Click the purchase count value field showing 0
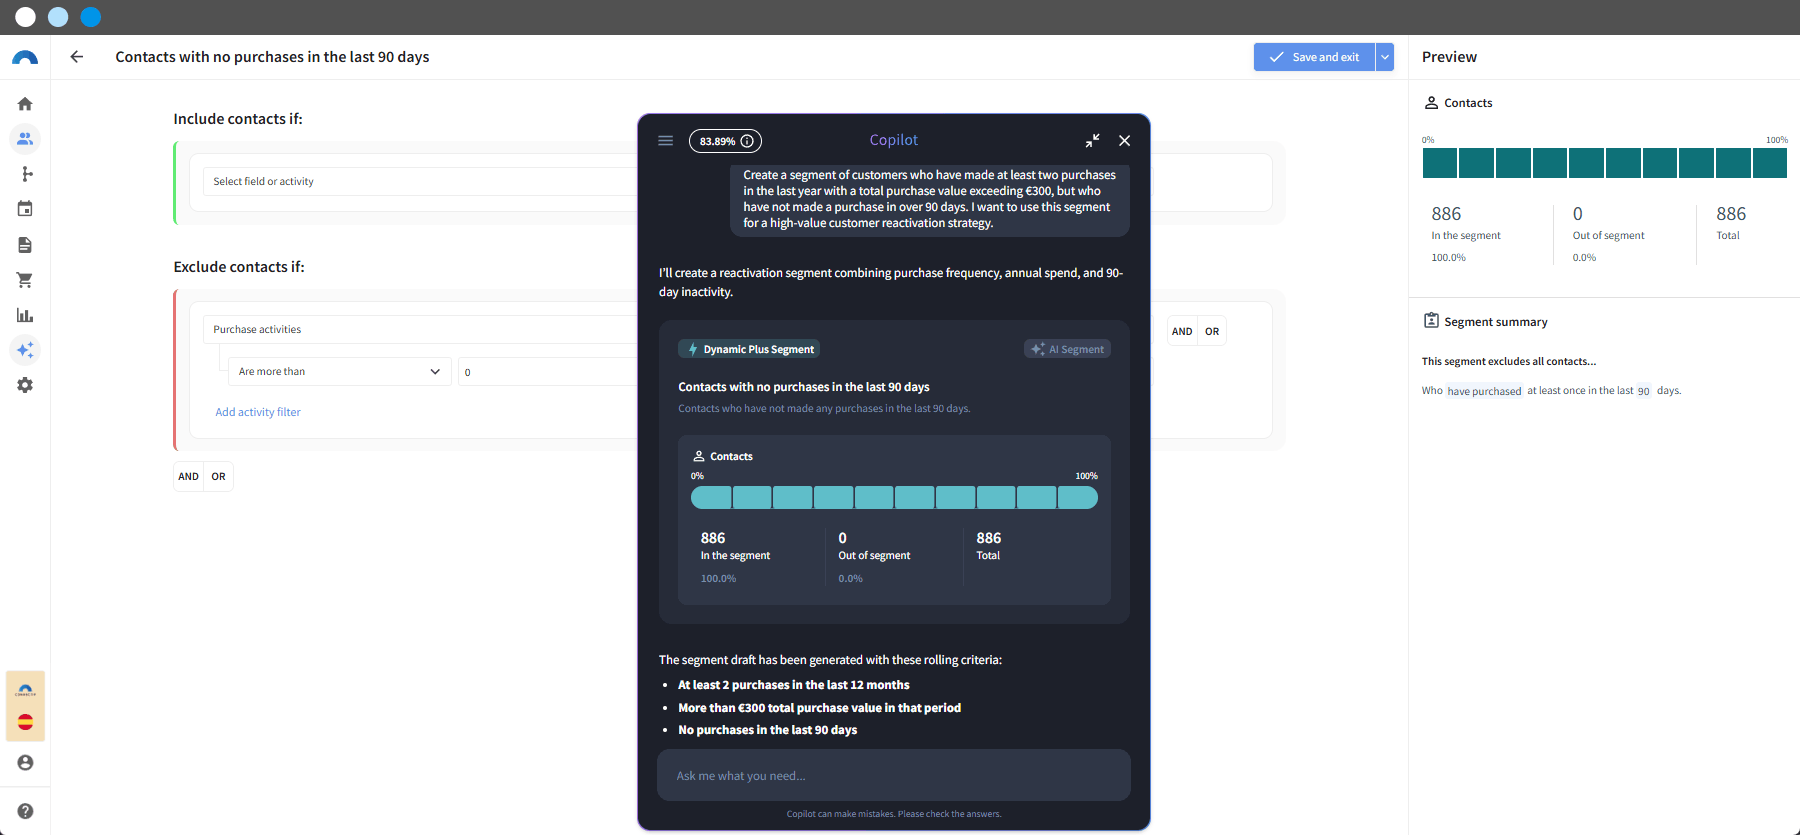 point(548,372)
